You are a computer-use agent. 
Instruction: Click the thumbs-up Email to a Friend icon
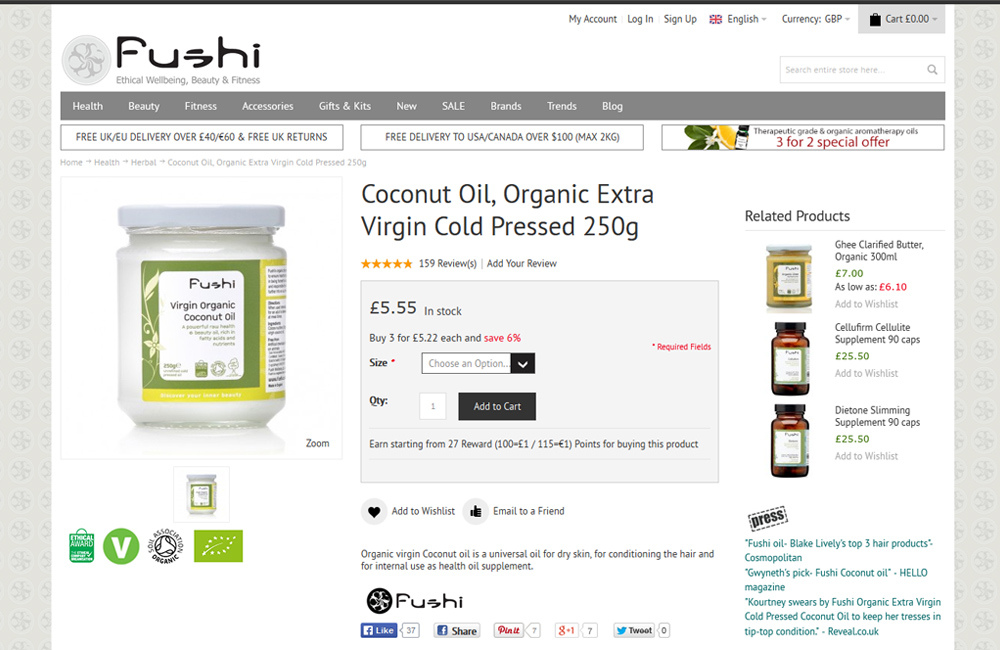[476, 511]
